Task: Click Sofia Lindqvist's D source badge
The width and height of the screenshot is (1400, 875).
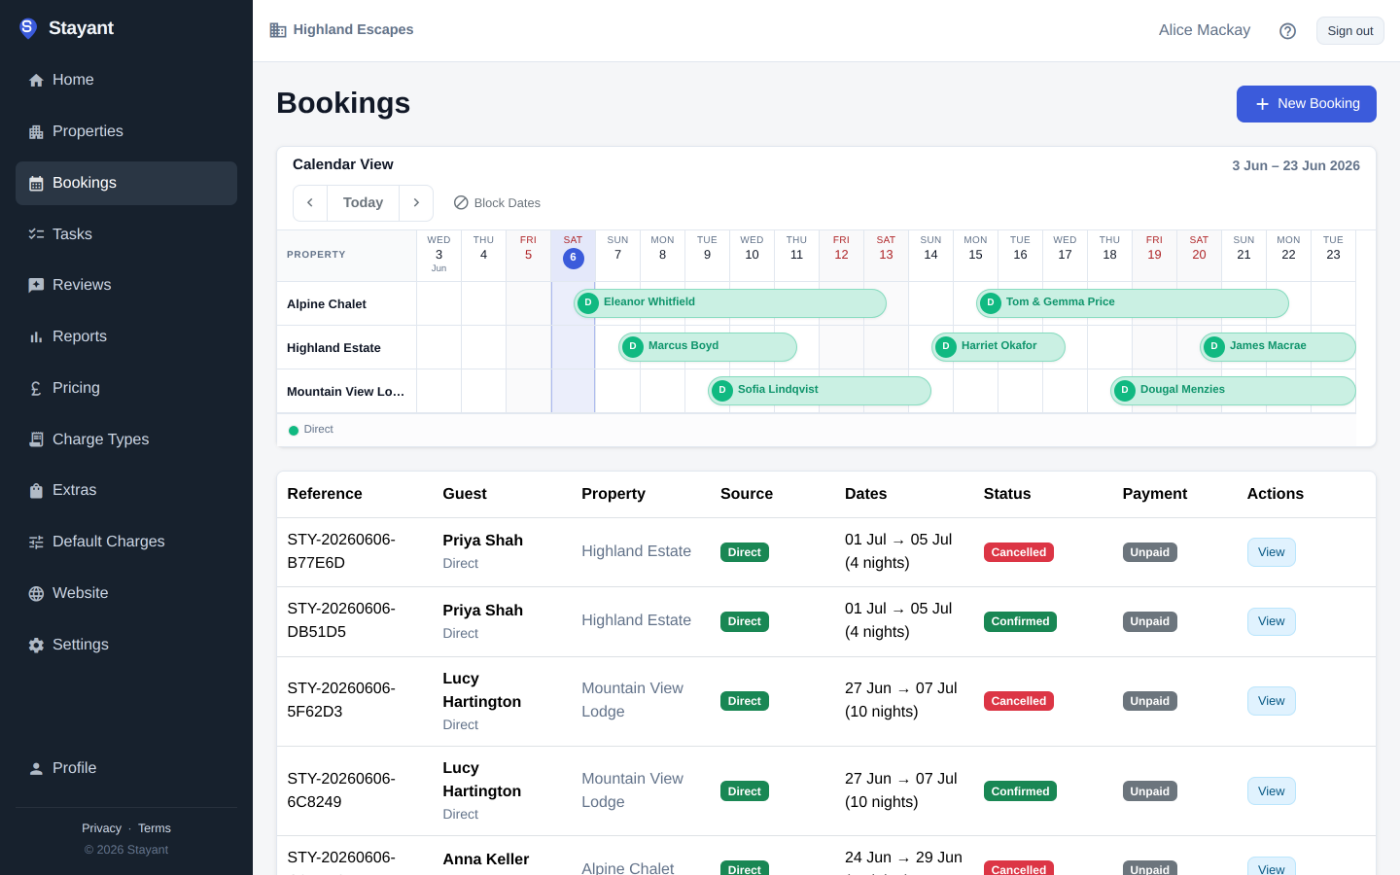Action: pos(722,391)
